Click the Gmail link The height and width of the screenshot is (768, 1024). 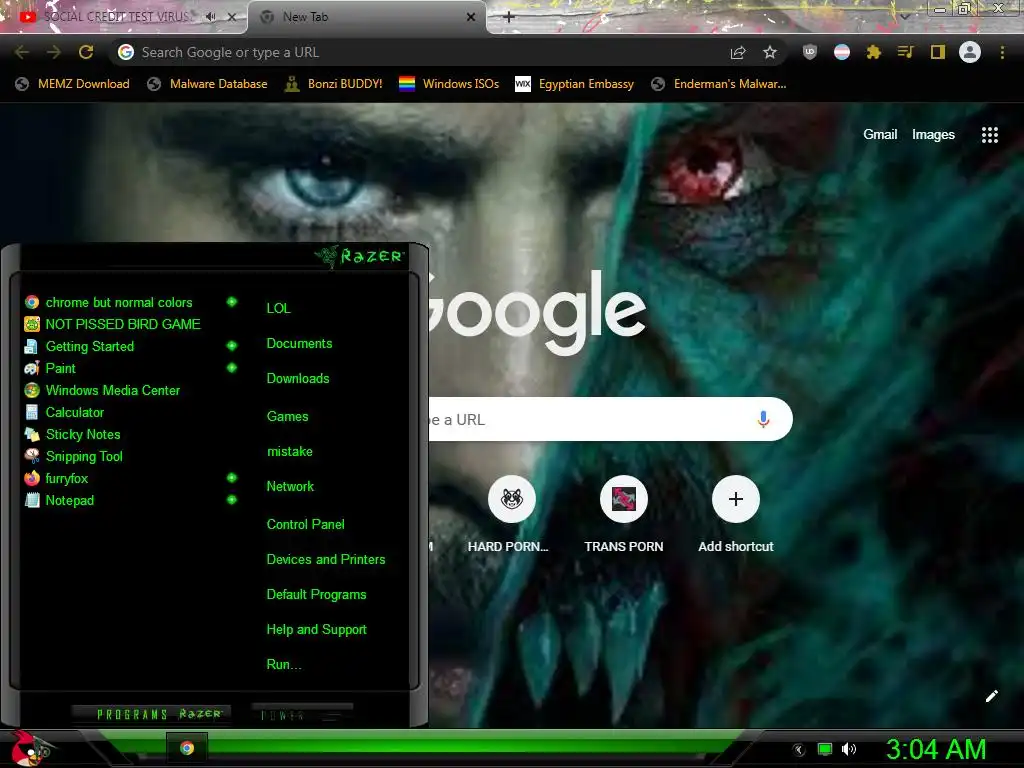point(880,135)
